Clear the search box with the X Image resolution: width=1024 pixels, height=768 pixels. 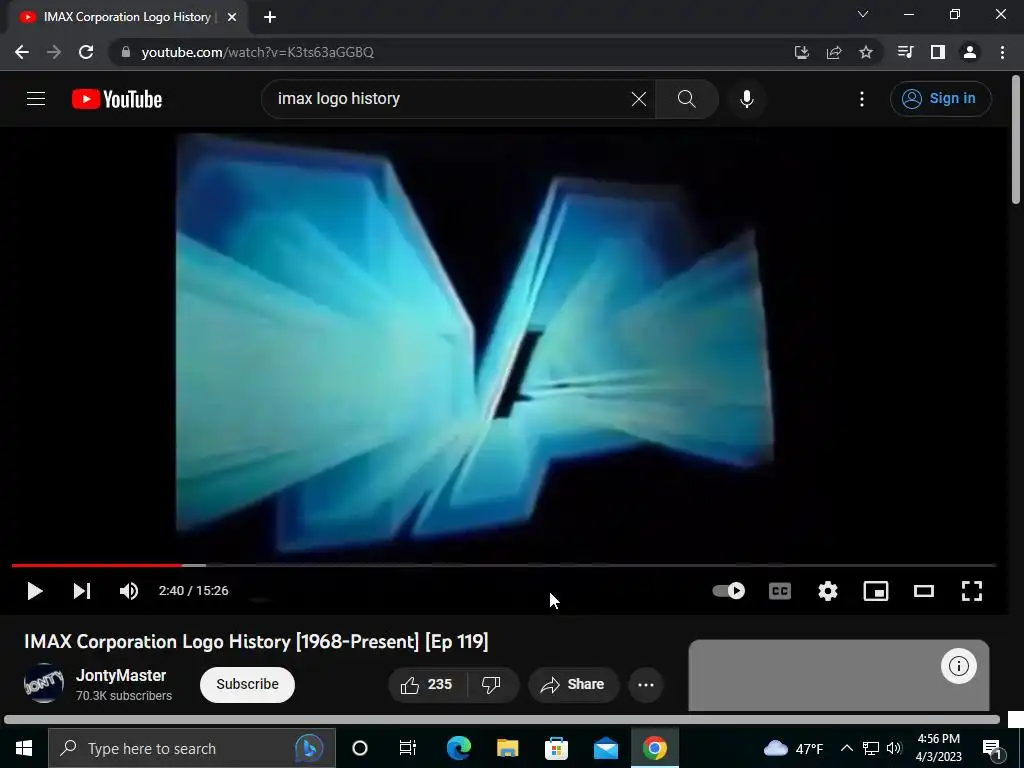[x=639, y=99]
